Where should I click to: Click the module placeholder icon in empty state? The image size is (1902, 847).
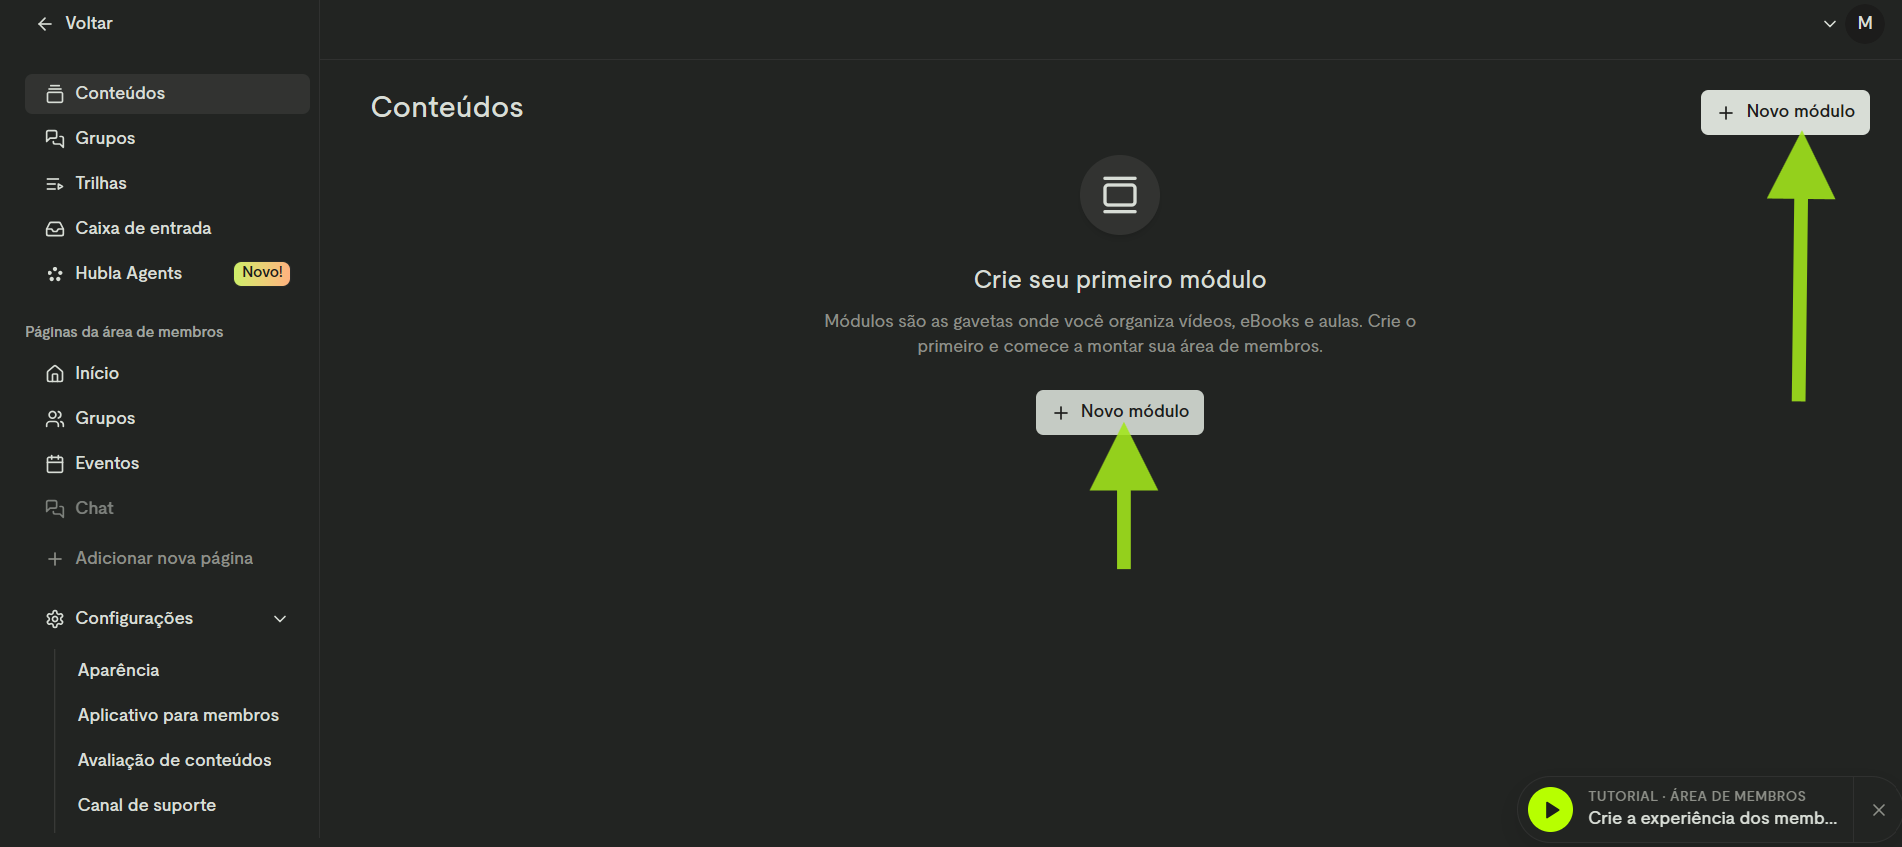1120,195
